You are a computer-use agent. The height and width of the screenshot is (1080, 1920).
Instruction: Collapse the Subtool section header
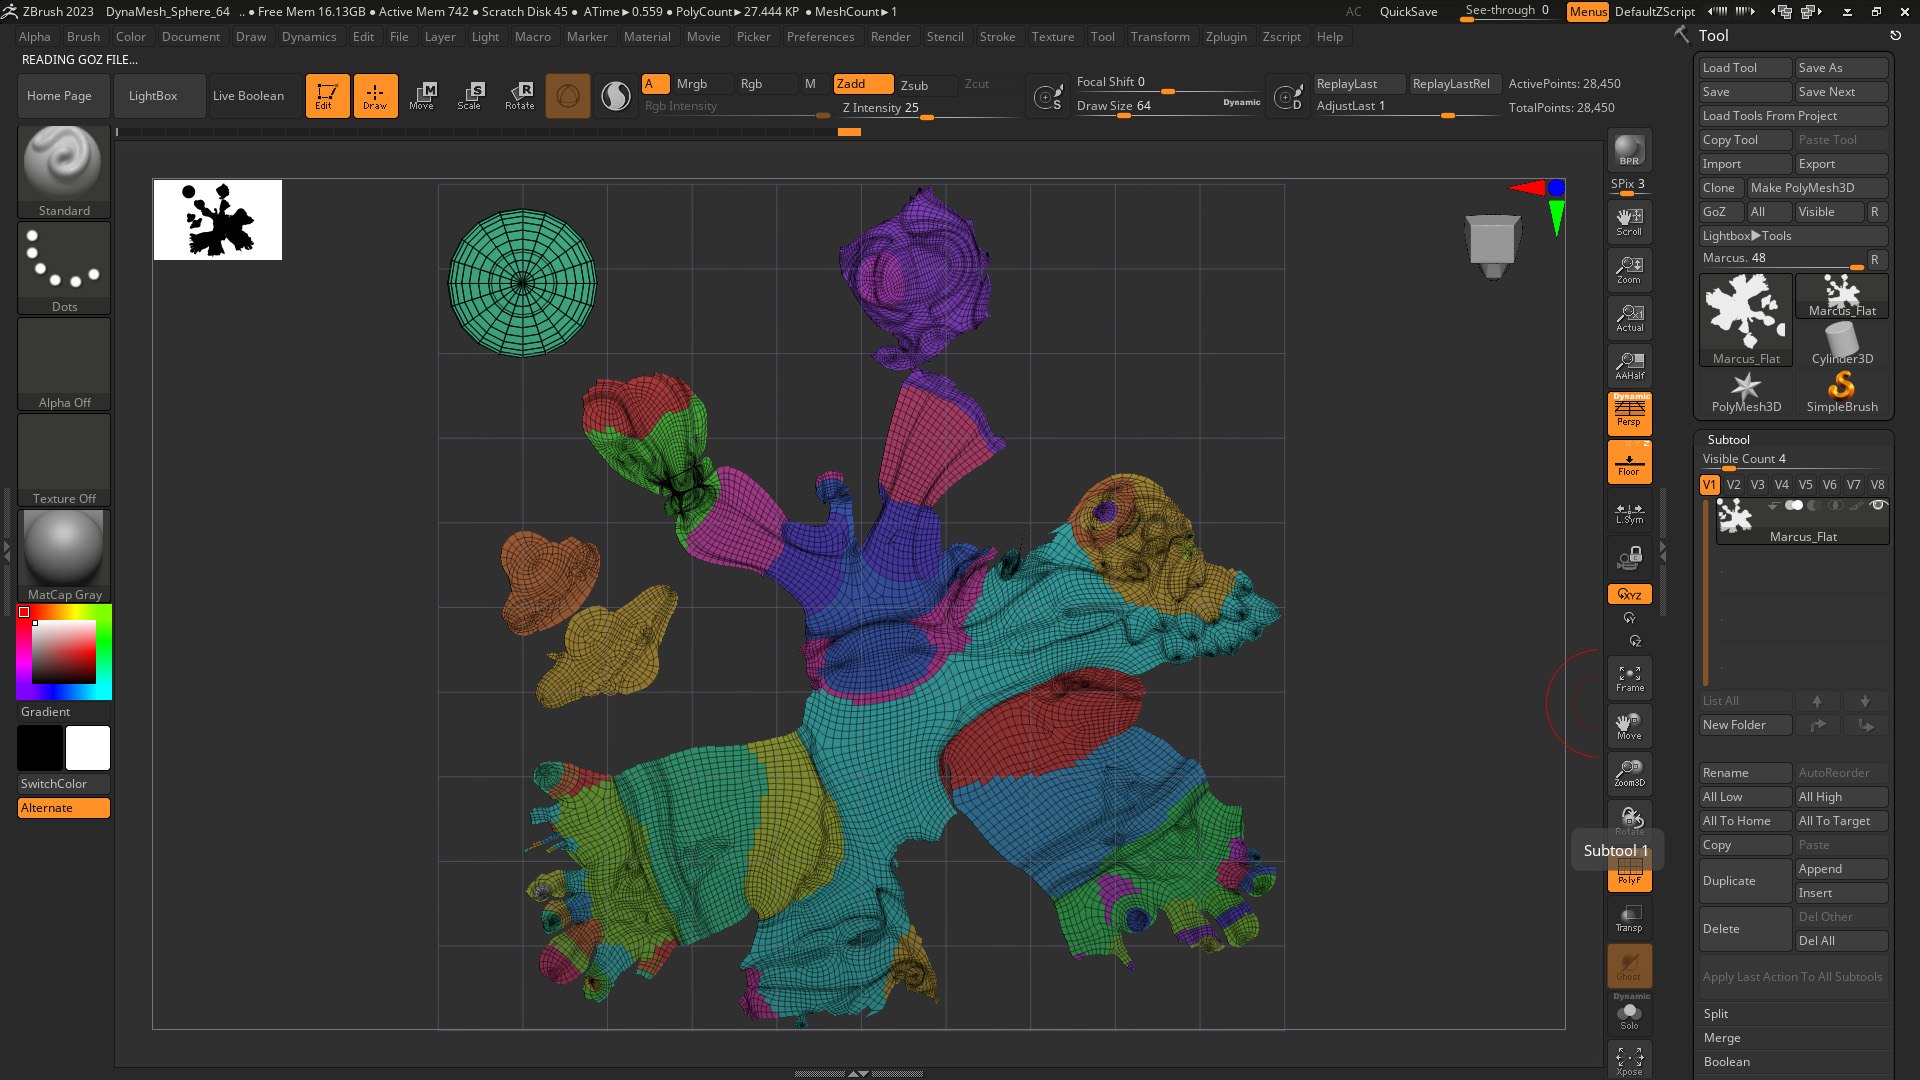[1728, 440]
